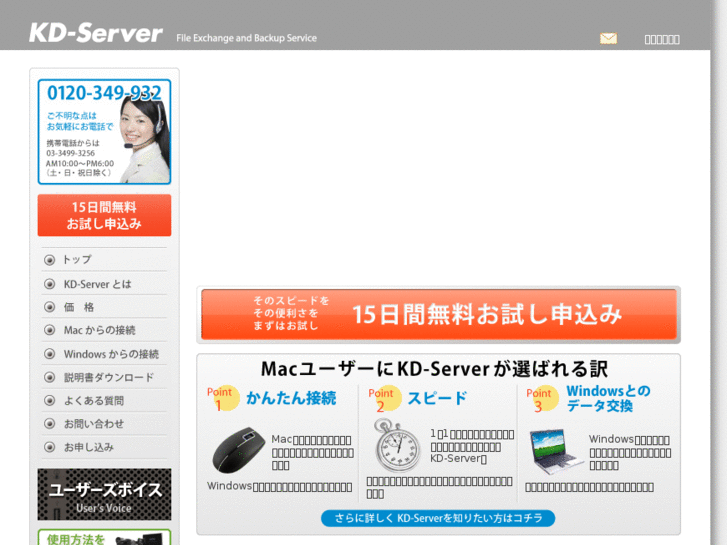Click the header link beside the envelope
This screenshot has width=727, height=545.
(x=662, y=39)
